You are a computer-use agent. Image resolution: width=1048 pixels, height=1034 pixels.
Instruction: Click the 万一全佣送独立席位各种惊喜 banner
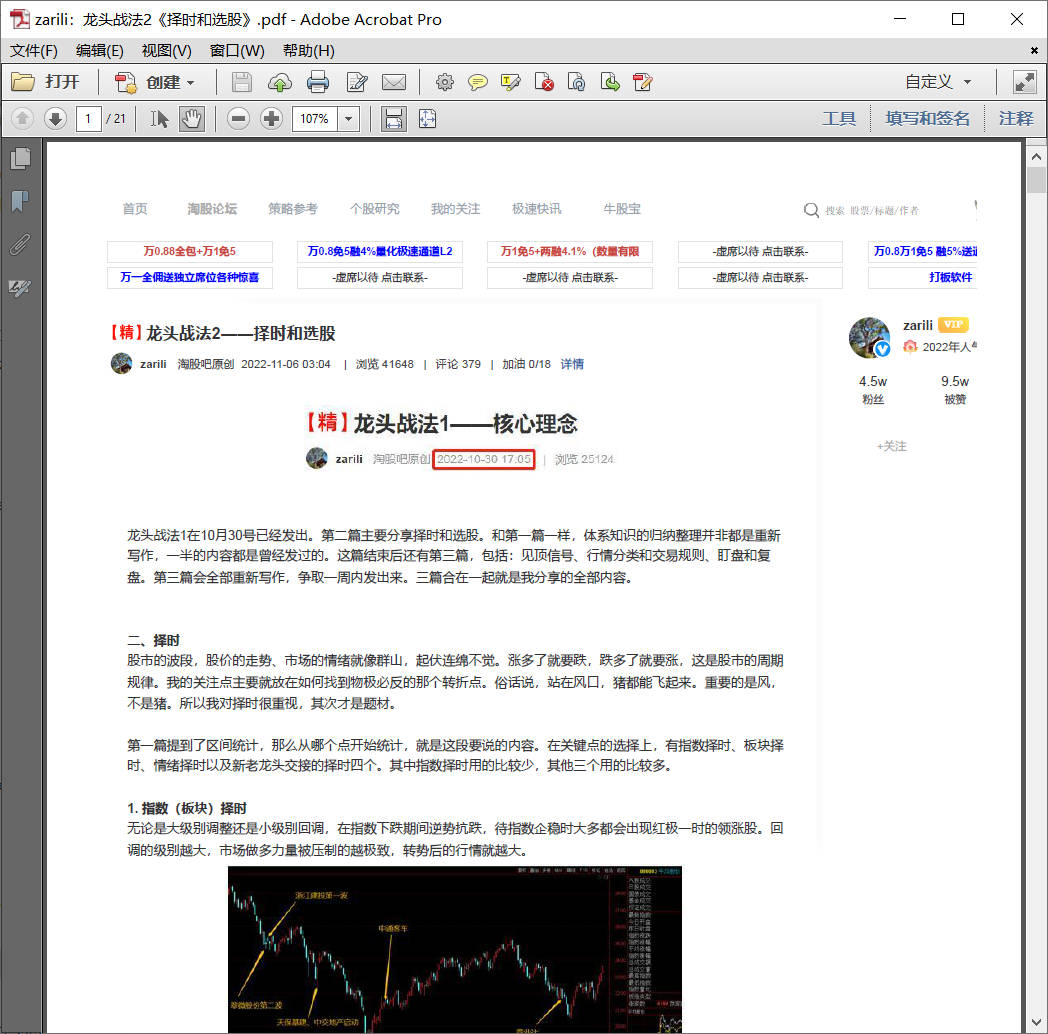click(190, 277)
